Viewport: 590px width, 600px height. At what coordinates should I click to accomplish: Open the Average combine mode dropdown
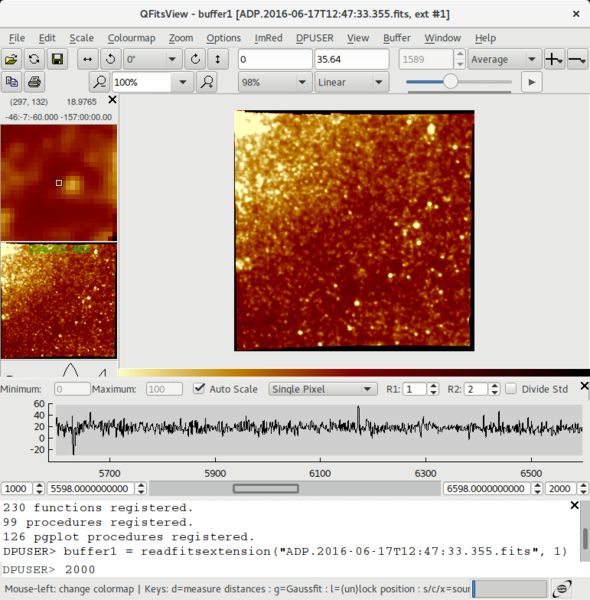coord(505,59)
